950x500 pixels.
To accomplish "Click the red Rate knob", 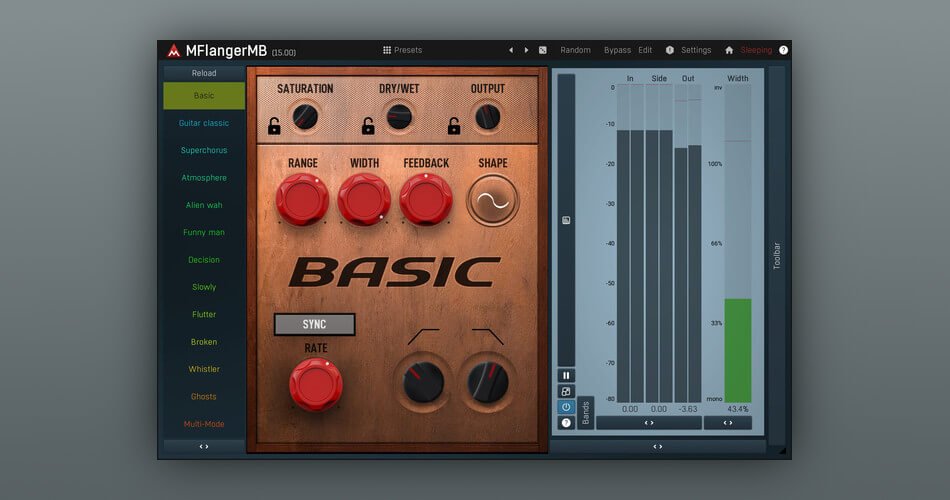I will pos(316,385).
